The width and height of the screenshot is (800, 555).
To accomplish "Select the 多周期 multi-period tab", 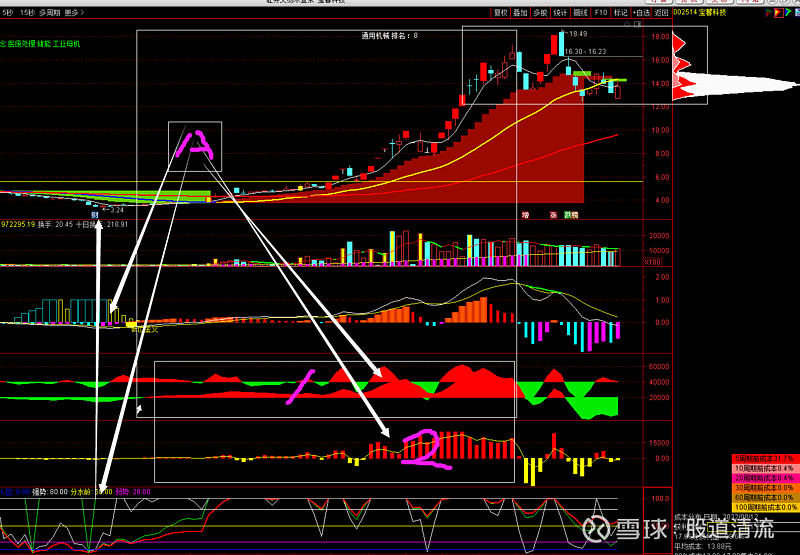I will pyautogui.click(x=49, y=13).
